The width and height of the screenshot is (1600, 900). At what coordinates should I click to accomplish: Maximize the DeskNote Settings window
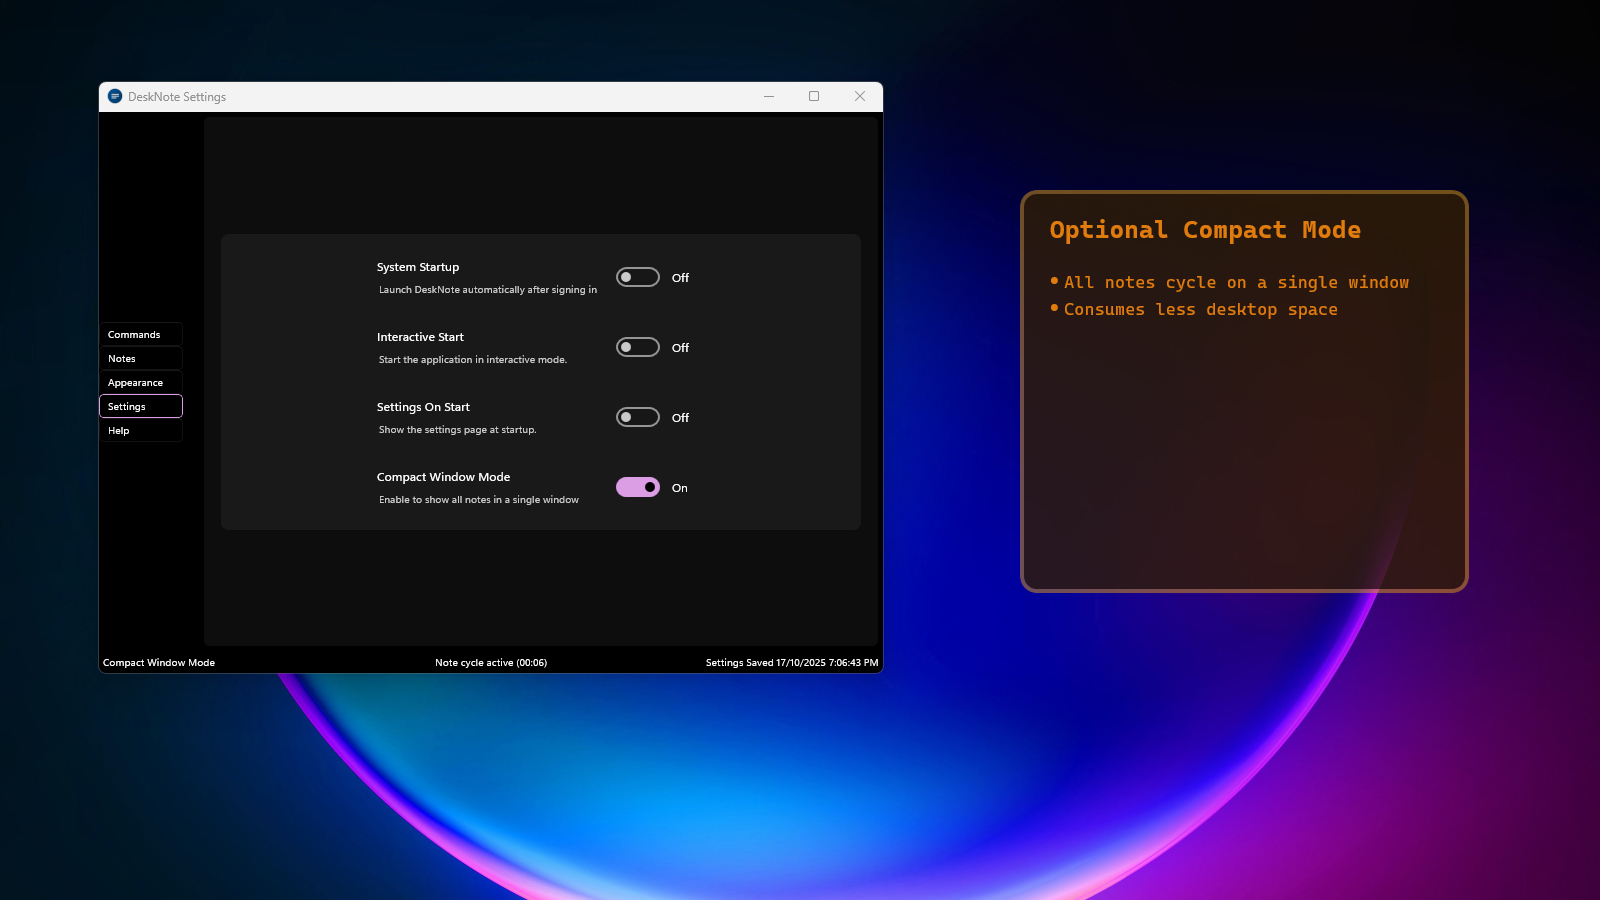pyautogui.click(x=813, y=96)
